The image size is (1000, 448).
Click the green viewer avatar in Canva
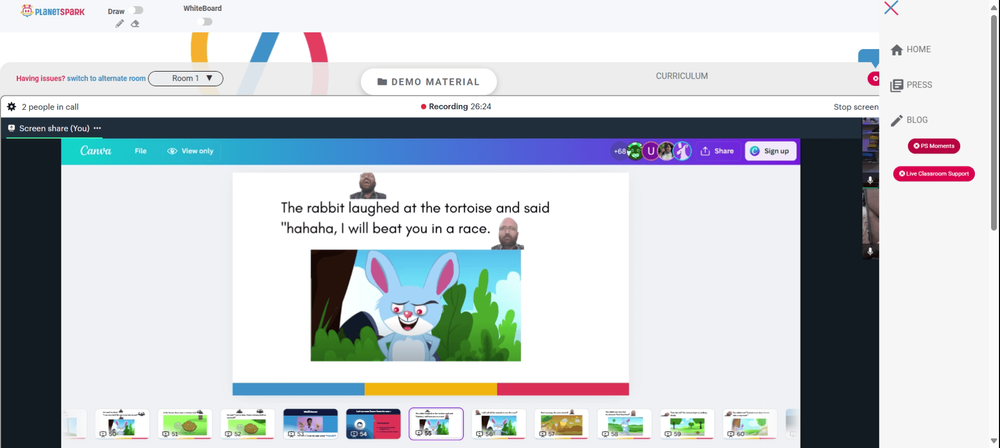[635, 151]
